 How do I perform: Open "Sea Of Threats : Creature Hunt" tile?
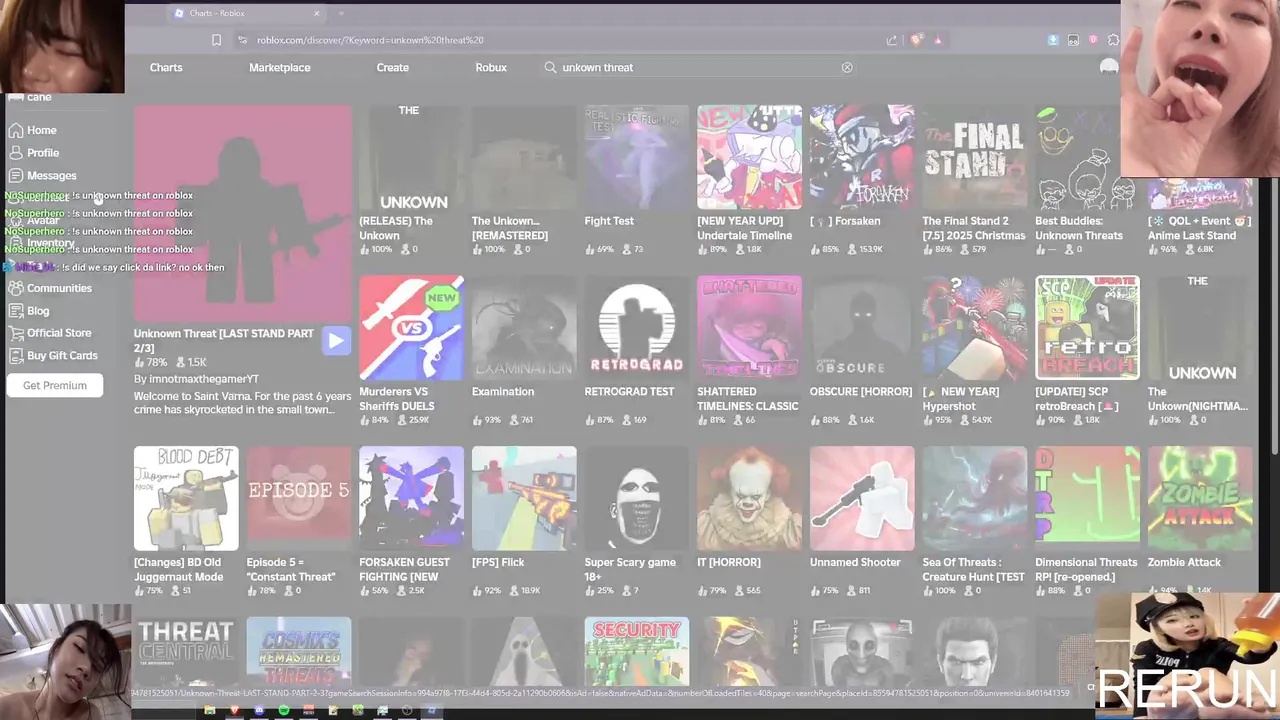[974, 521]
